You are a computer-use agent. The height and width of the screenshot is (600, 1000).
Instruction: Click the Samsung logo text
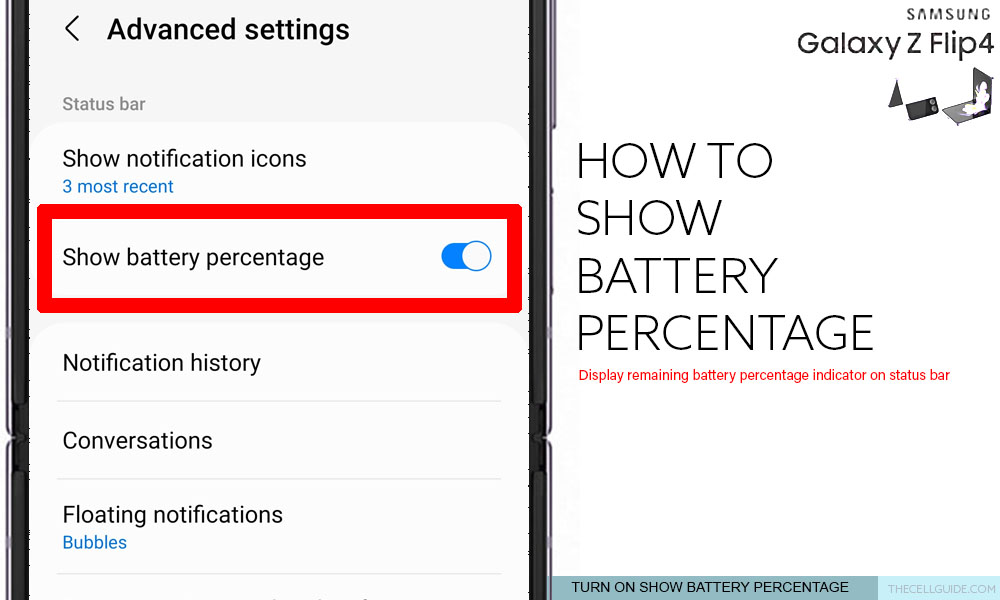[x=948, y=13]
